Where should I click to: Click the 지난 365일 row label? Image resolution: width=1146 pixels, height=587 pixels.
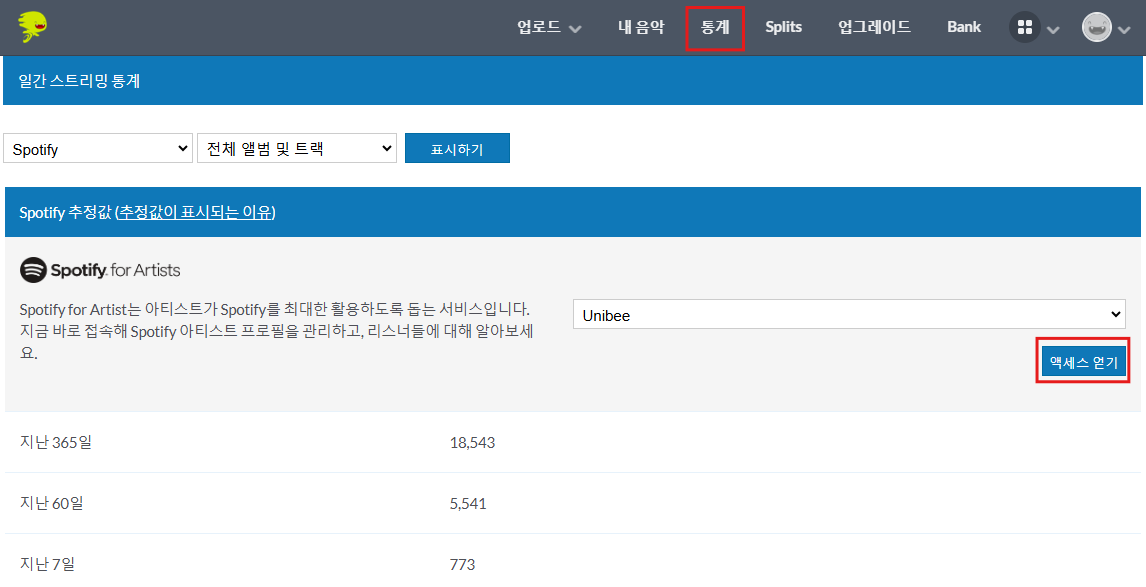click(56, 442)
